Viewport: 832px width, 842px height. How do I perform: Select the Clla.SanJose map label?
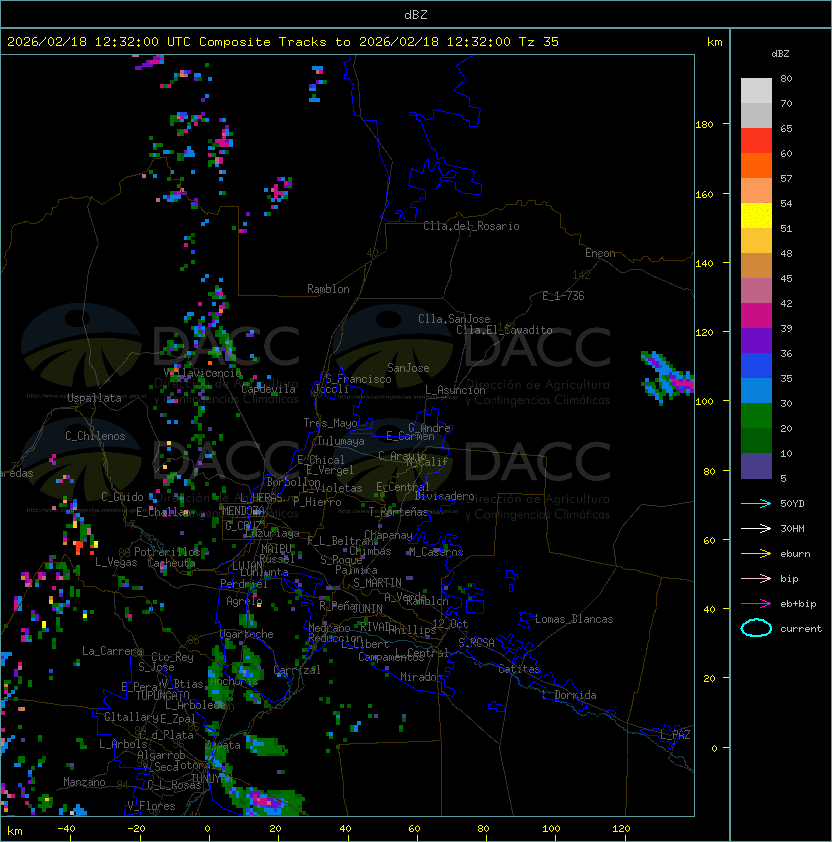click(454, 319)
